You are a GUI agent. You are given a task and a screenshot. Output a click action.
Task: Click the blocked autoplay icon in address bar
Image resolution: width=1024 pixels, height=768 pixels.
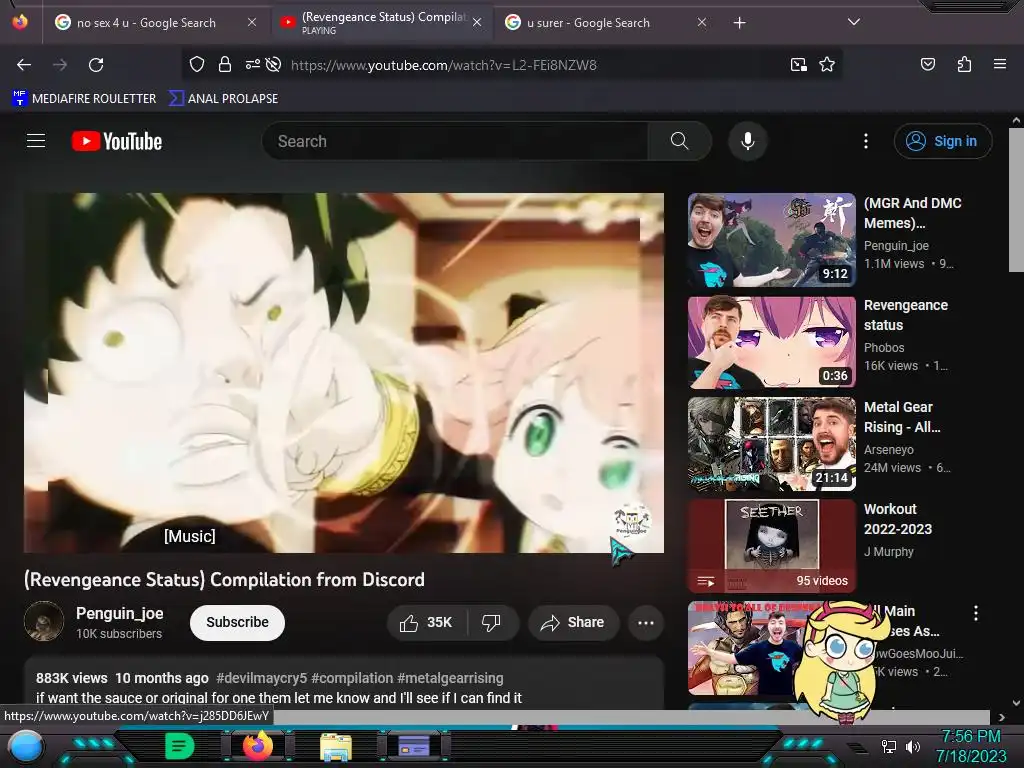(274, 64)
